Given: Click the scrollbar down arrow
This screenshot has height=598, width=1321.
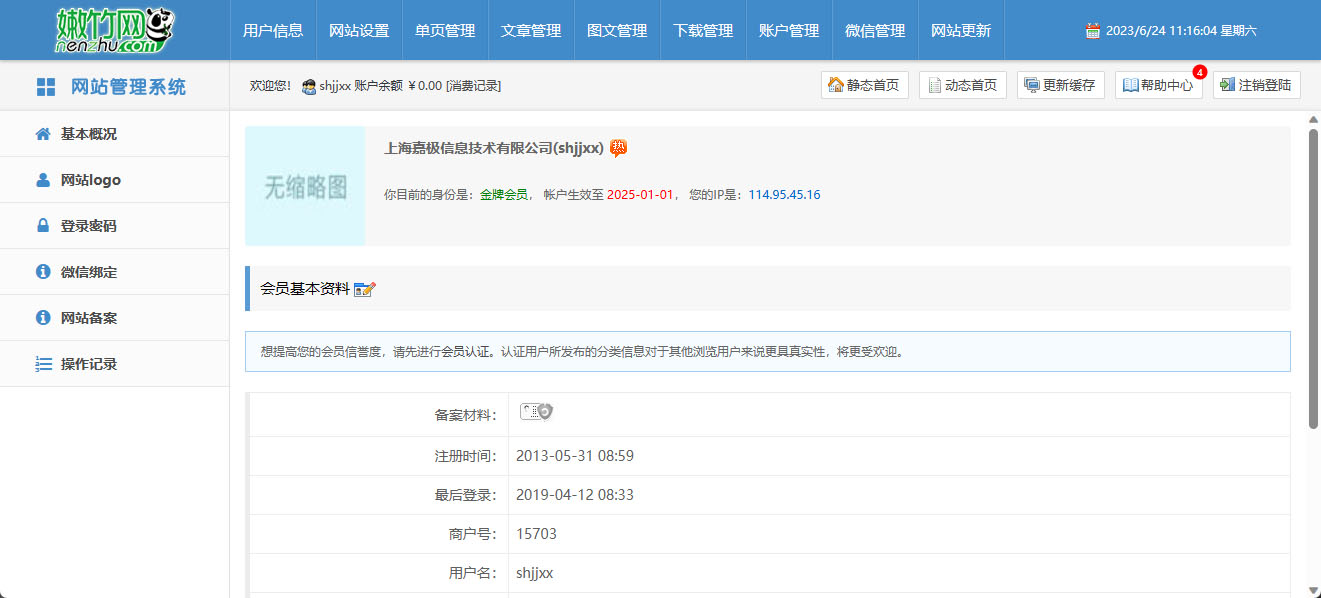Looking at the screenshot, I should click(1313, 590).
